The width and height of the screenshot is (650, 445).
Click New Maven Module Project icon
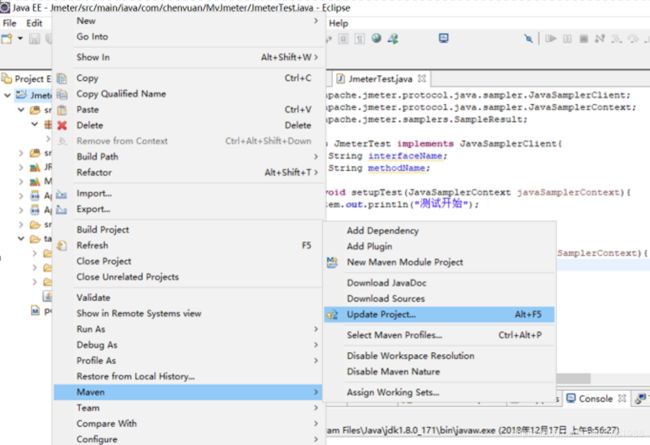pyautogui.click(x=332, y=262)
